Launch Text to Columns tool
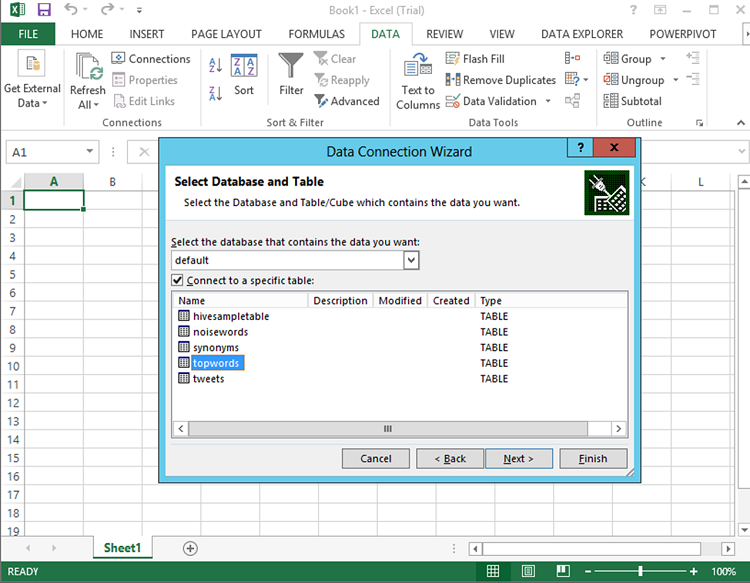 pyautogui.click(x=418, y=81)
